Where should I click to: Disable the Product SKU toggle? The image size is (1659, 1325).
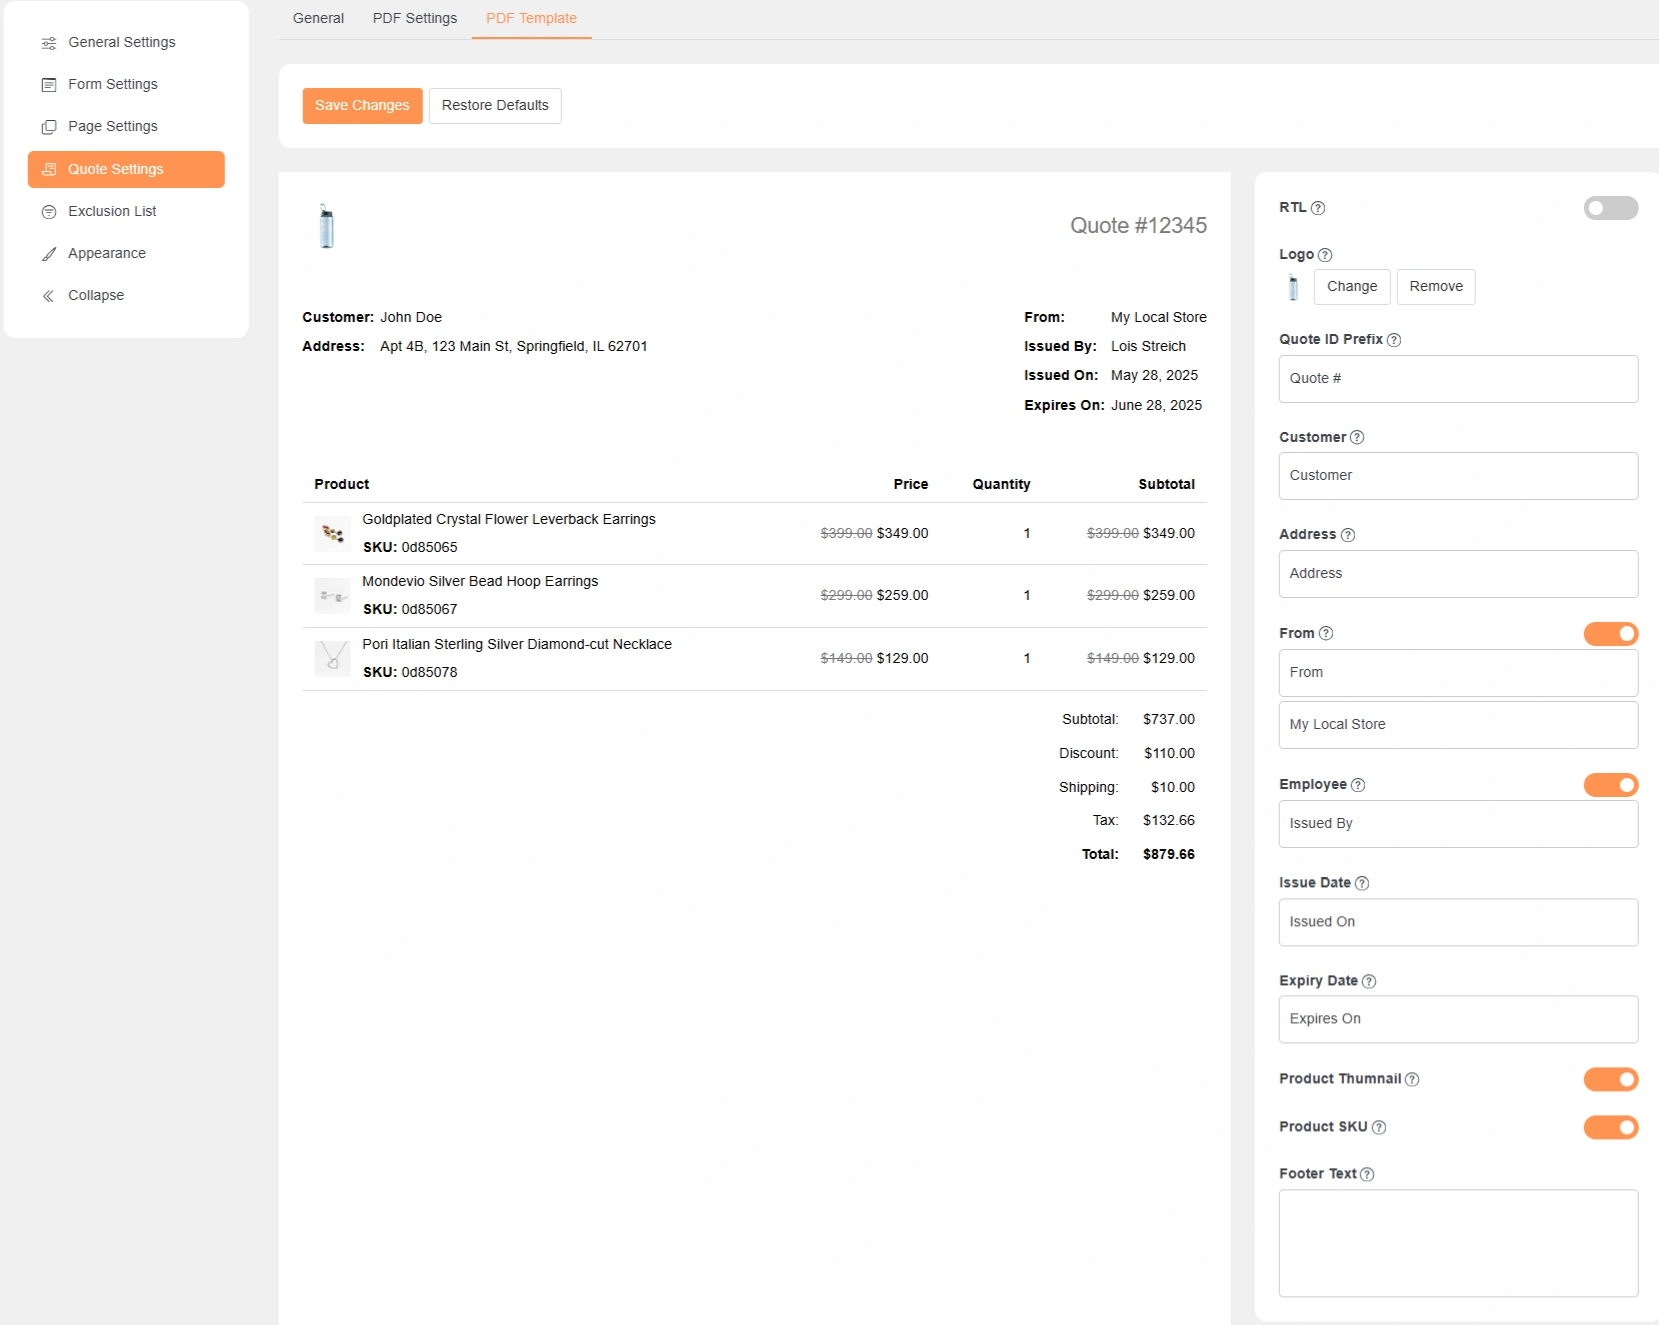pos(1610,1127)
